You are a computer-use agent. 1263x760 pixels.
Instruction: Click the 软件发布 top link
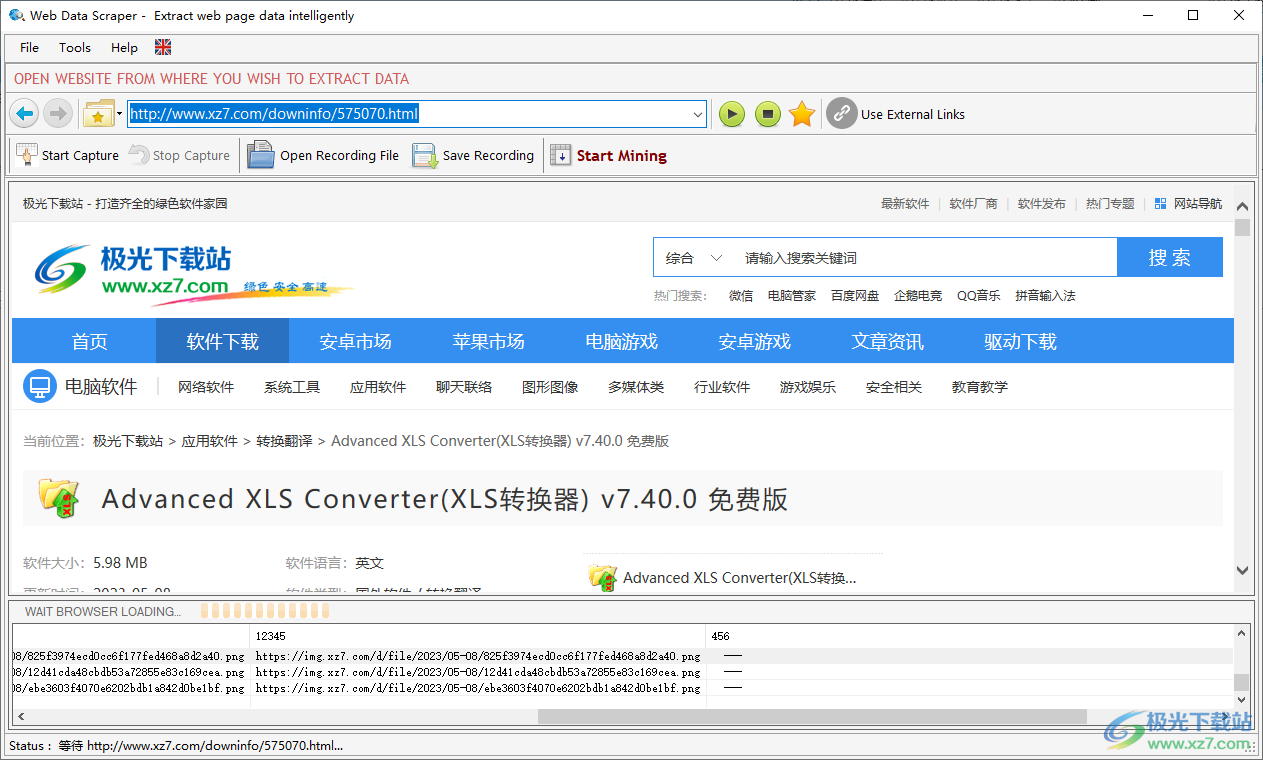point(1042,203)
